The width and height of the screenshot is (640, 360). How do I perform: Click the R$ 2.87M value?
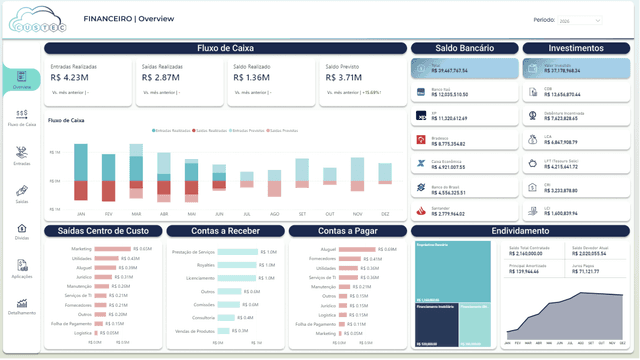point(161,78)
